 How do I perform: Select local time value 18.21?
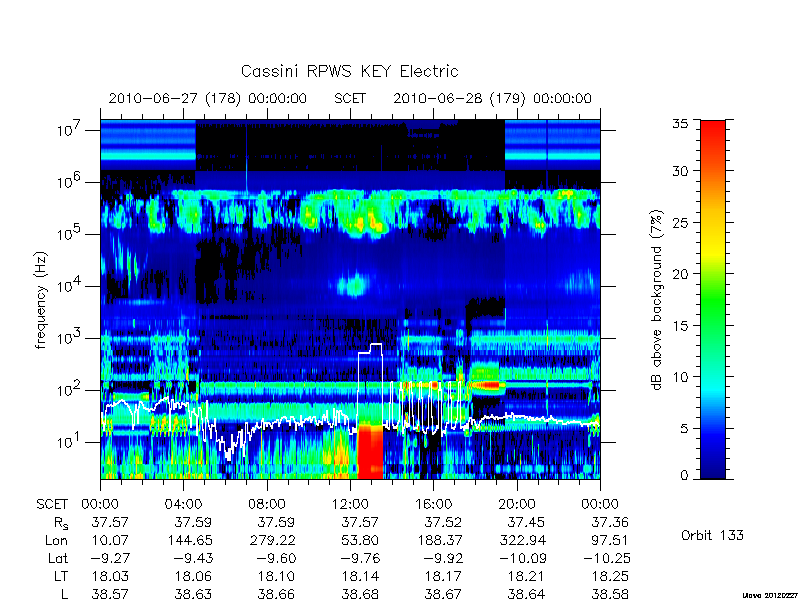tap(526, 577)
